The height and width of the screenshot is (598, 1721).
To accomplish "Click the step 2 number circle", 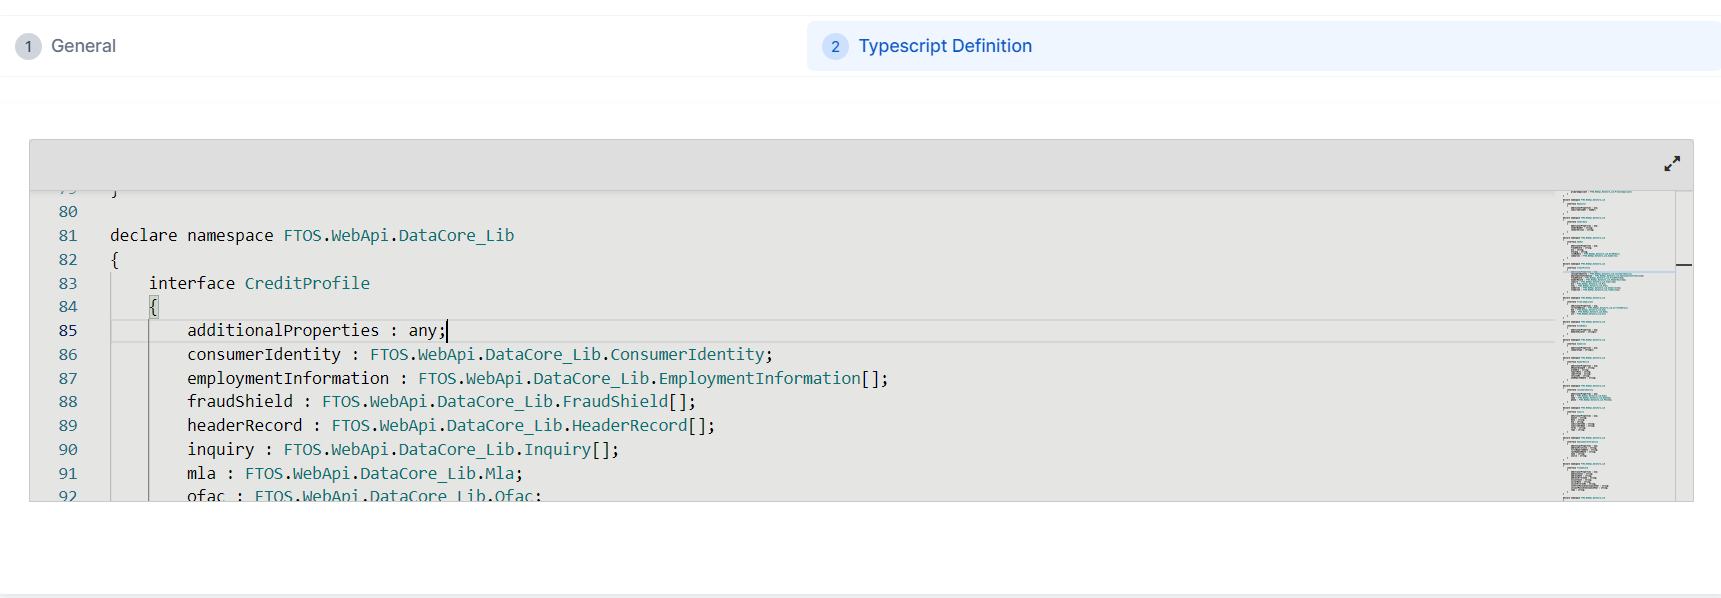I will click(835, 46).
